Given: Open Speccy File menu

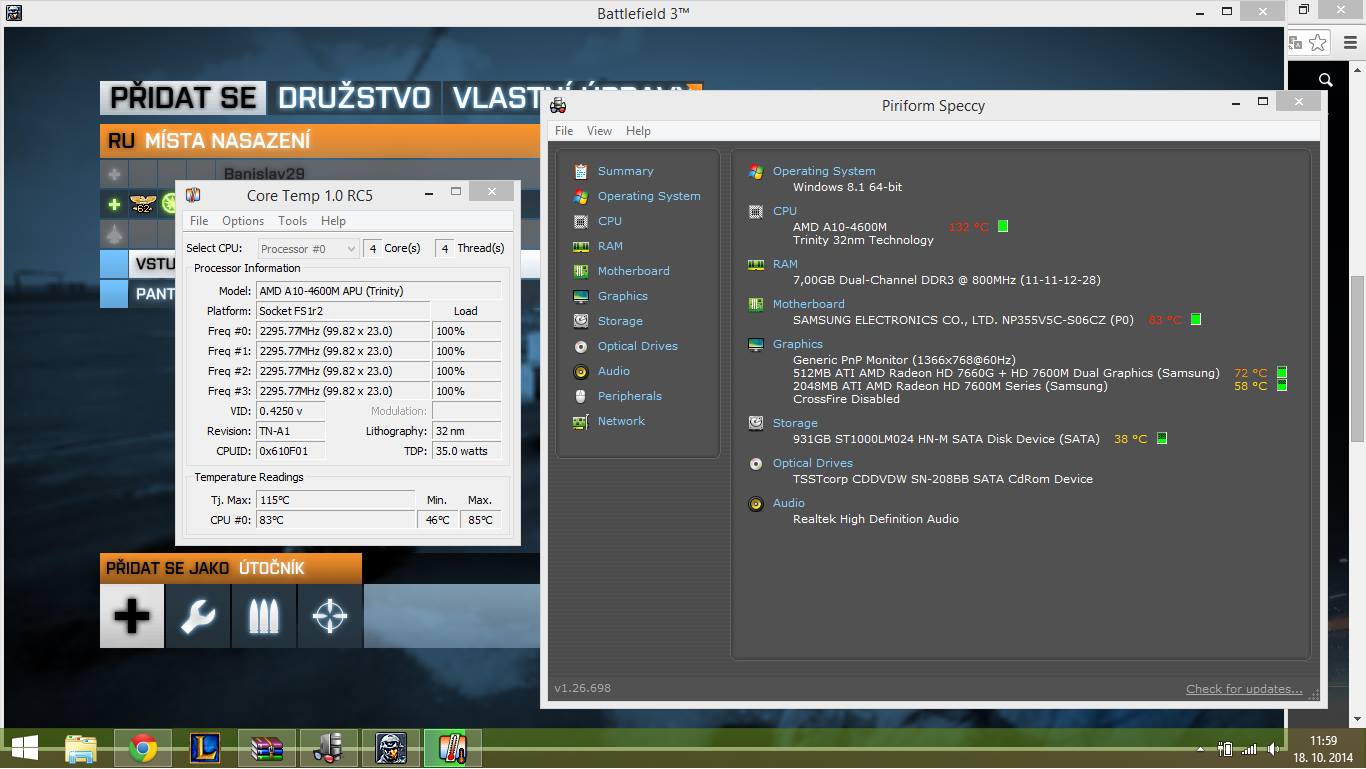Looking at the screenshot, I should pyautogui.click(x=564, y=131).
